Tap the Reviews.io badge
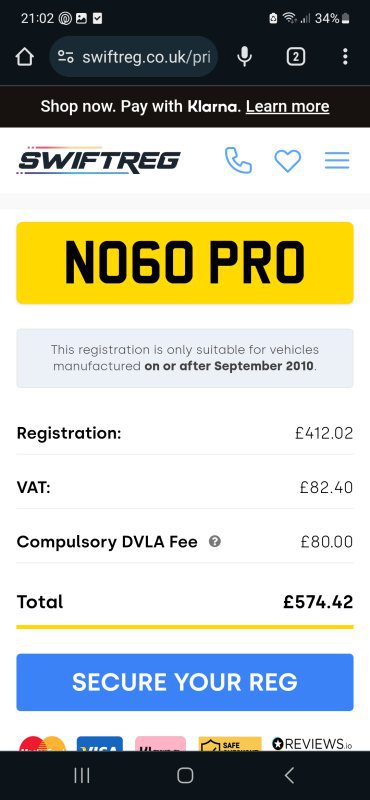Viewport: 370px width, 800px height. [312, 743]
